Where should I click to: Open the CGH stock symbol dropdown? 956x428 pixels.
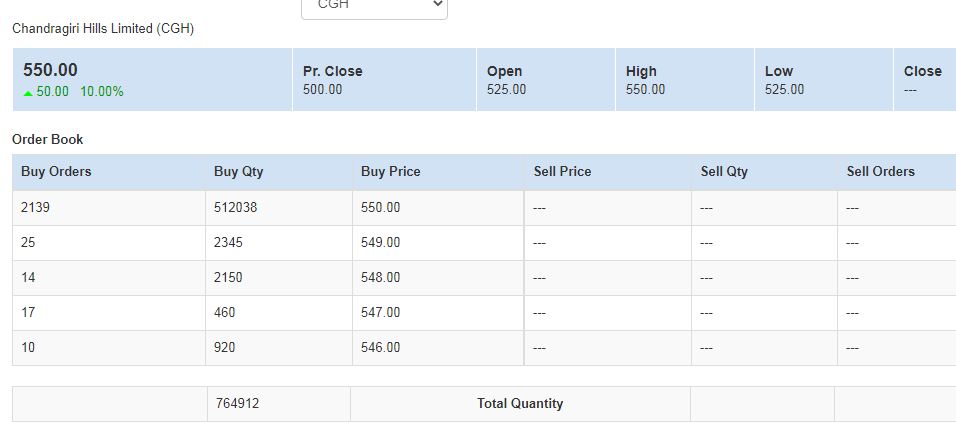point(374,6)
